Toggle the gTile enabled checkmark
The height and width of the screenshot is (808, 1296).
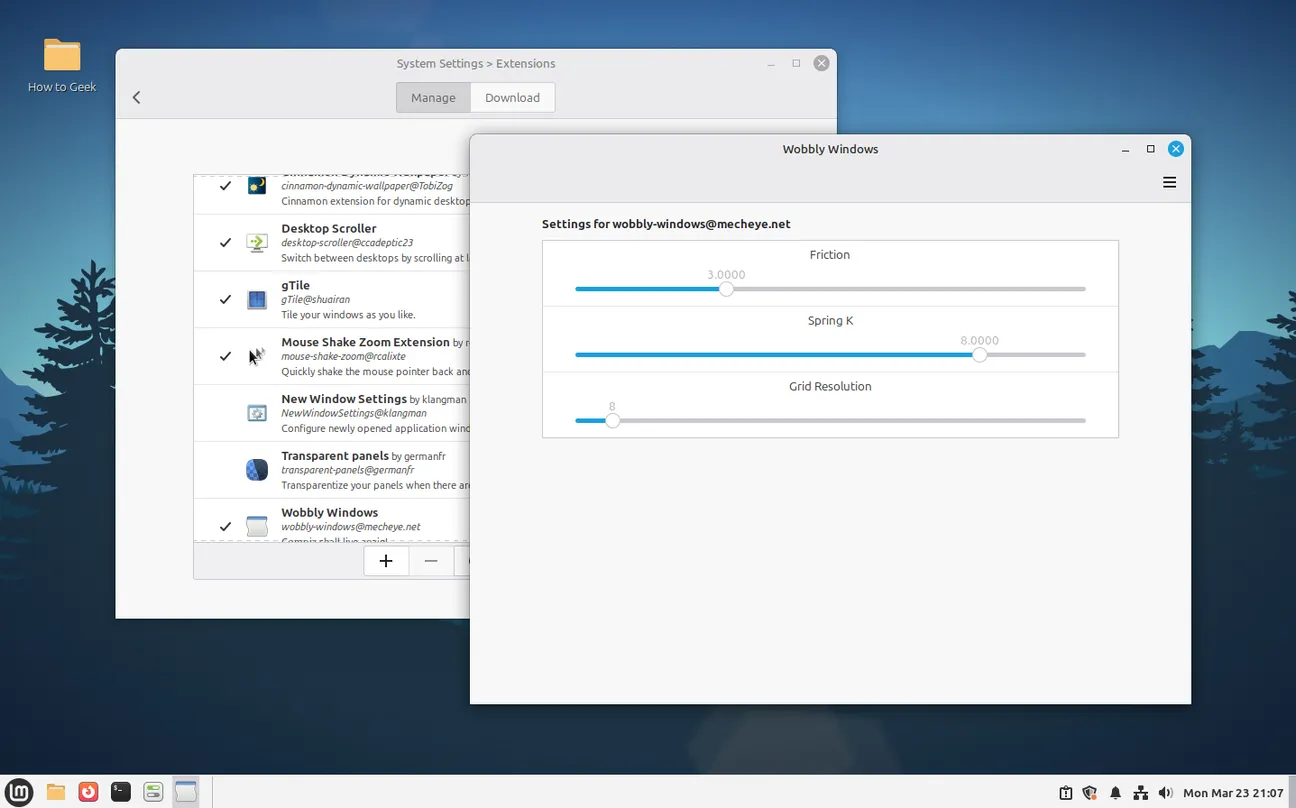225,300
